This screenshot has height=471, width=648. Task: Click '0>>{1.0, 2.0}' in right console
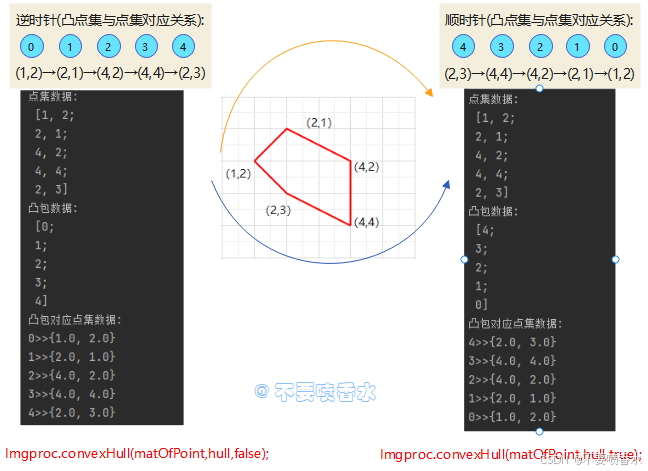[512, 417]
